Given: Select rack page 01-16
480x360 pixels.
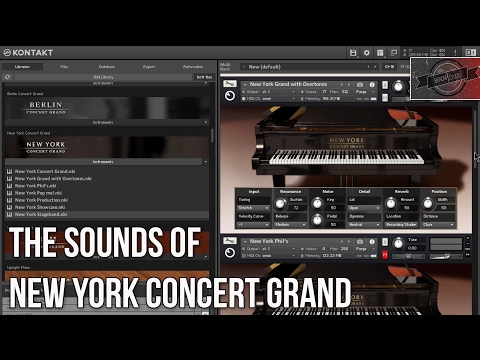Looking at the screenshot, I should [x=389, y=67].
